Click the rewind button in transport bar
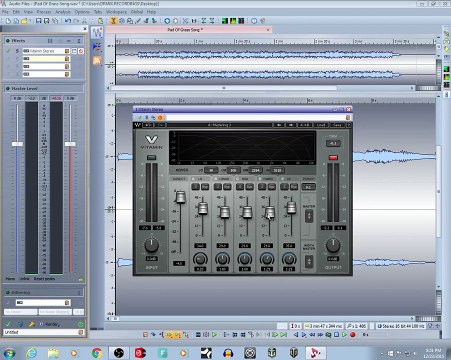Screen dimensions: 451x360 click(x=312, y=334)
